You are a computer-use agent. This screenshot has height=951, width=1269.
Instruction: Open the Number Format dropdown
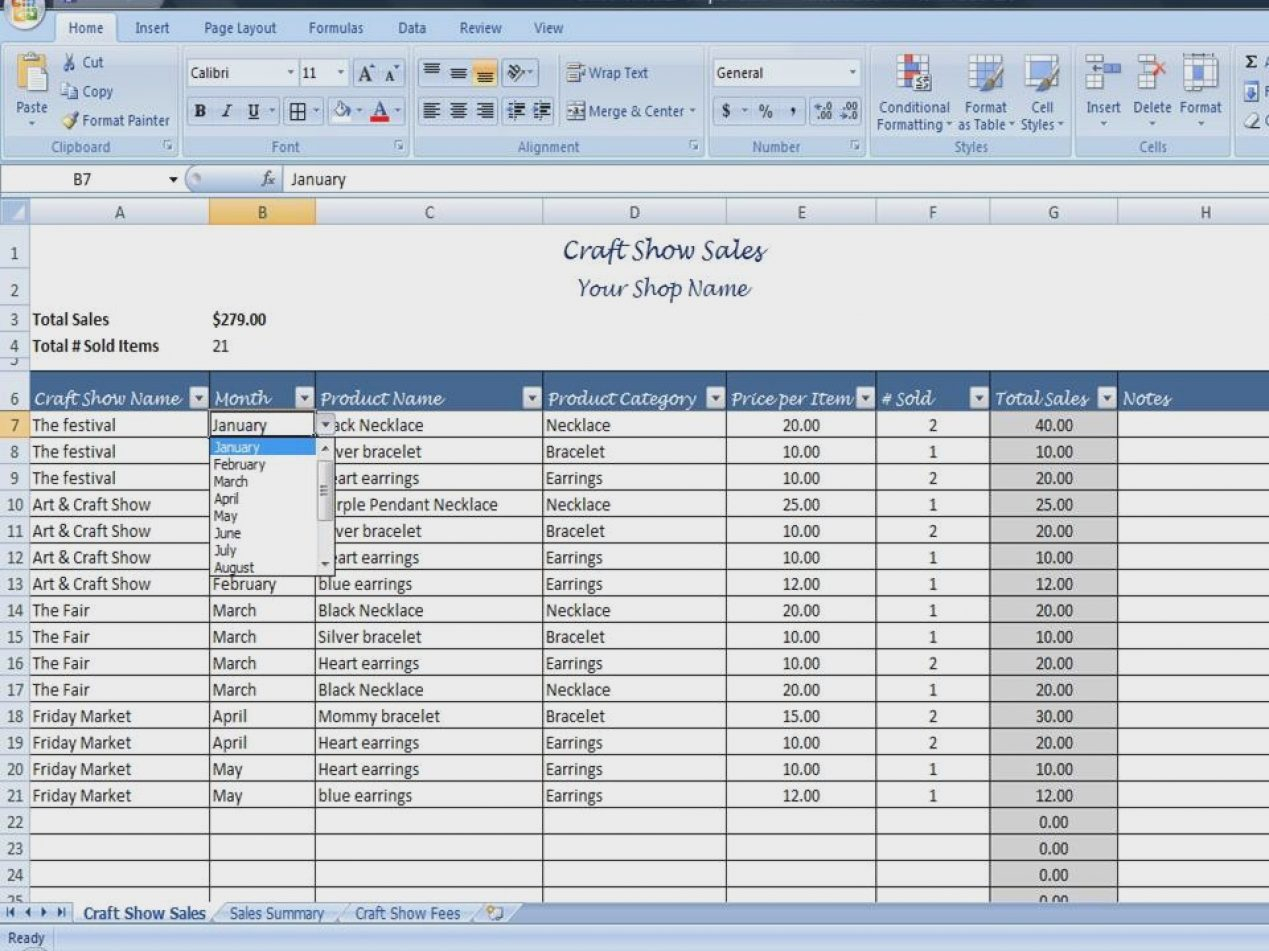pos(852,73)
